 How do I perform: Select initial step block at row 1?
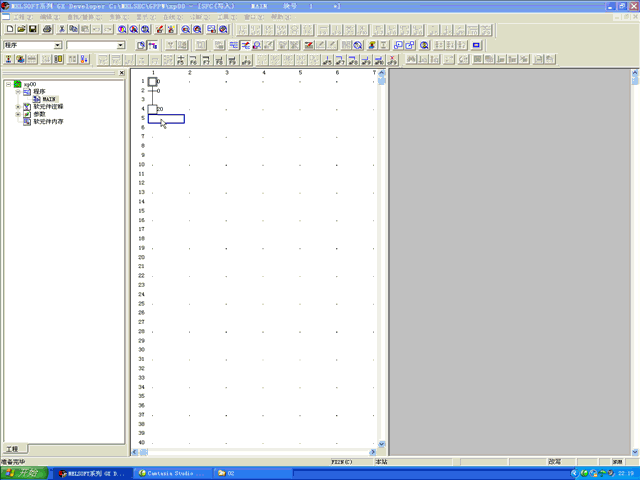click(152, 81)
